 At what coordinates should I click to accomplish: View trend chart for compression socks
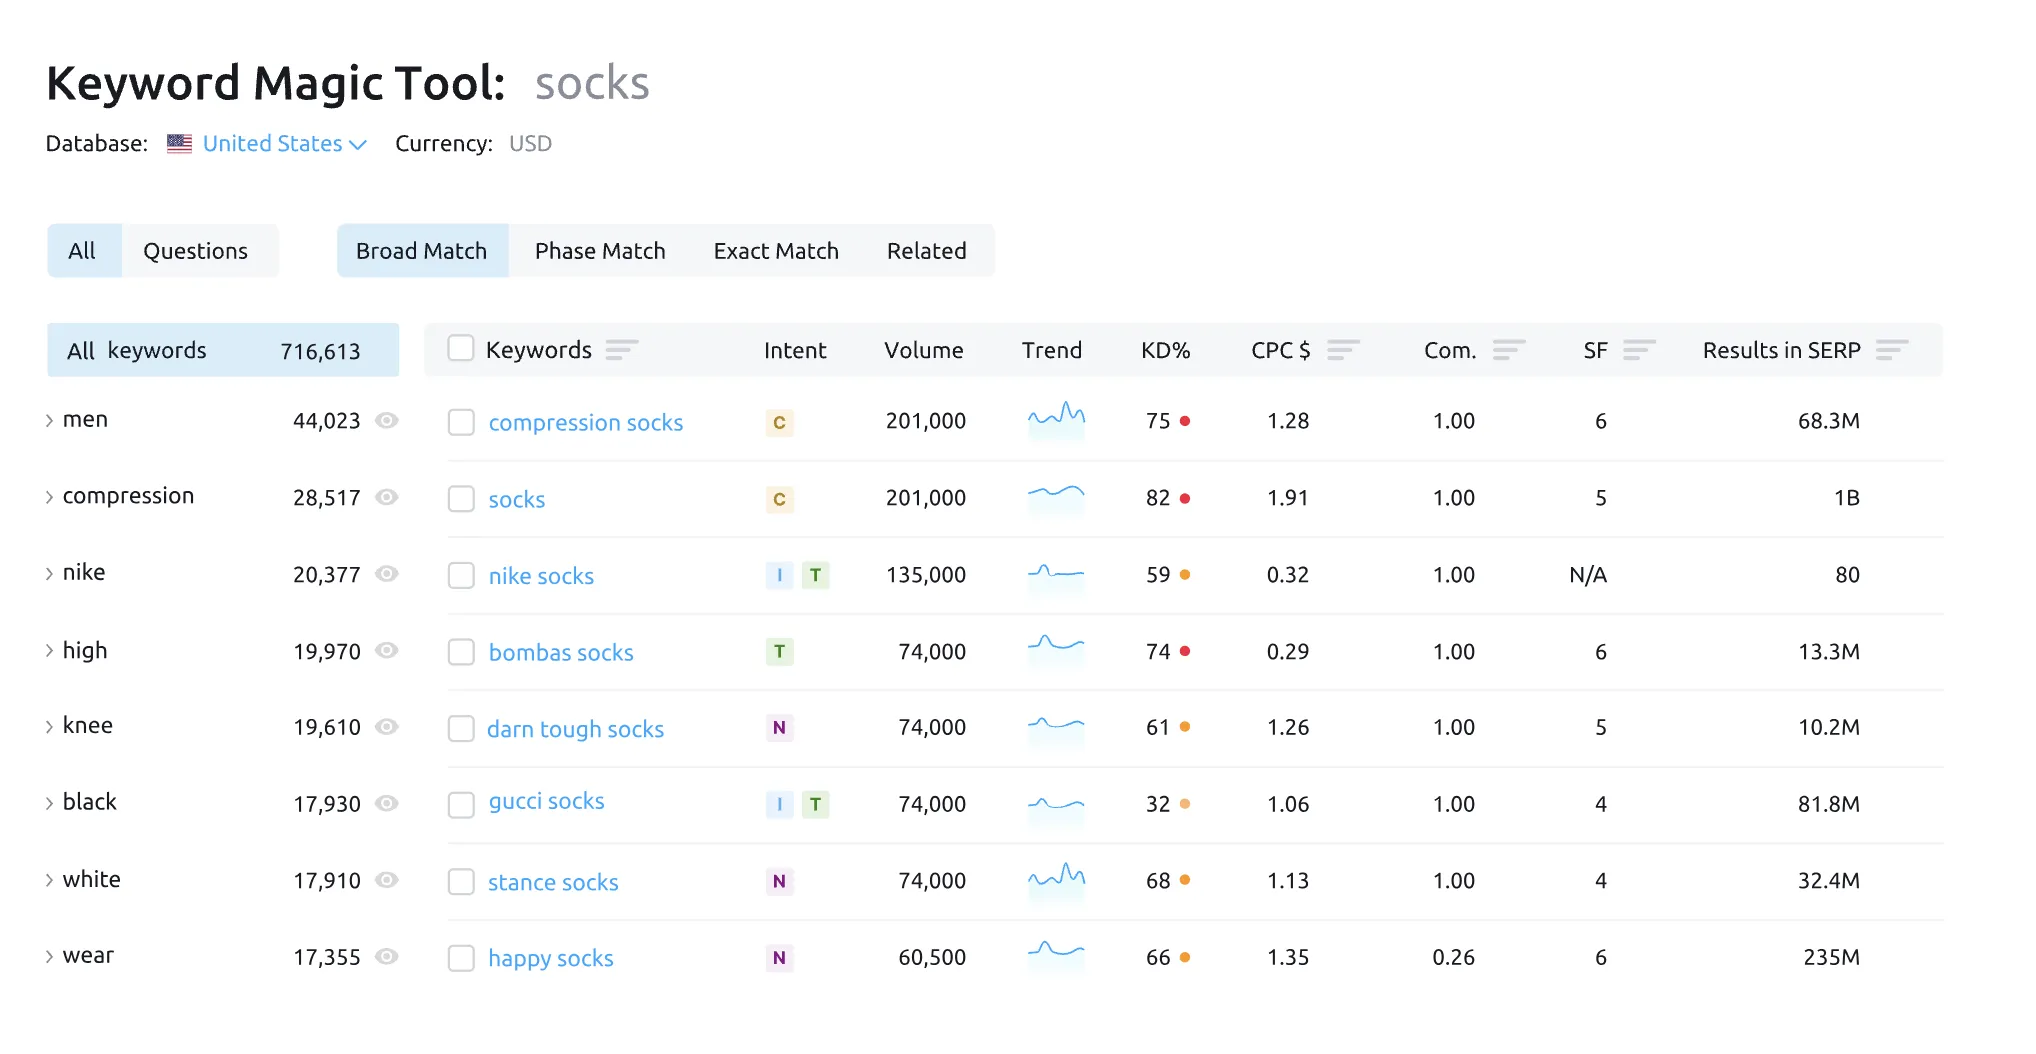[1056, 420]
